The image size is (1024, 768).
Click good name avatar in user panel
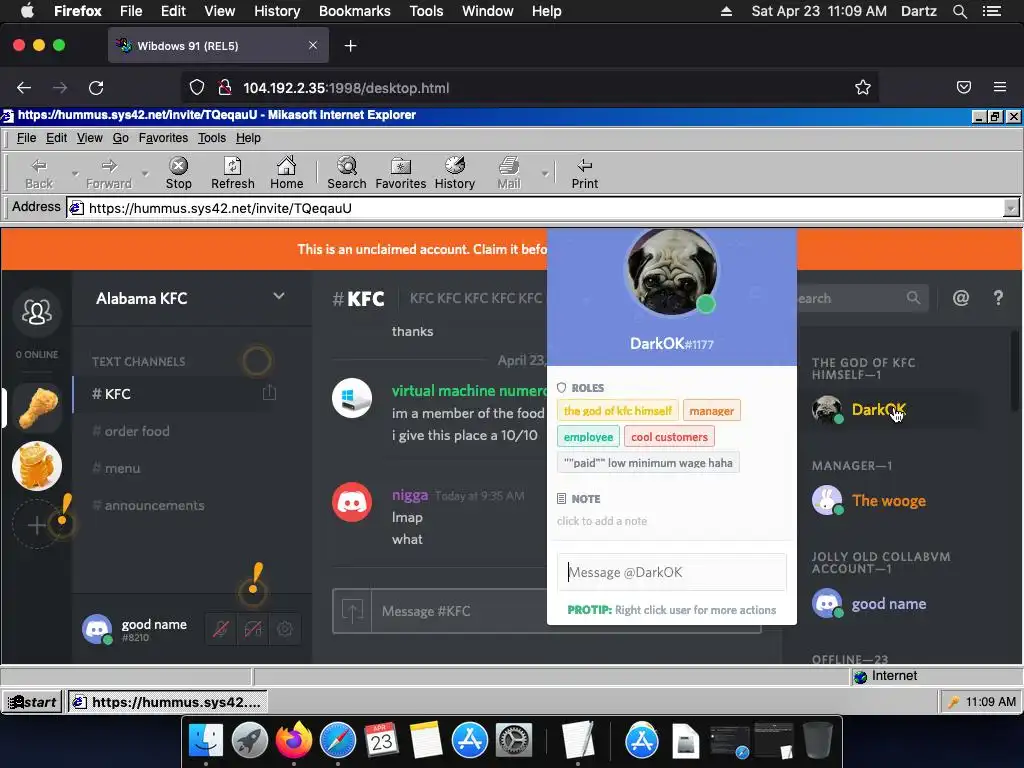point(97,629)
